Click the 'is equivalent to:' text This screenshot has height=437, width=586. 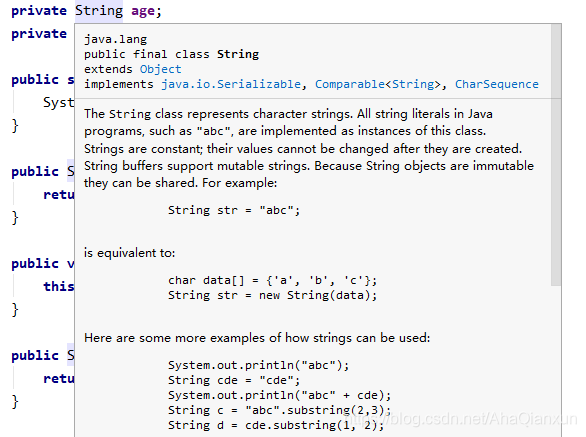pos(129,253)
